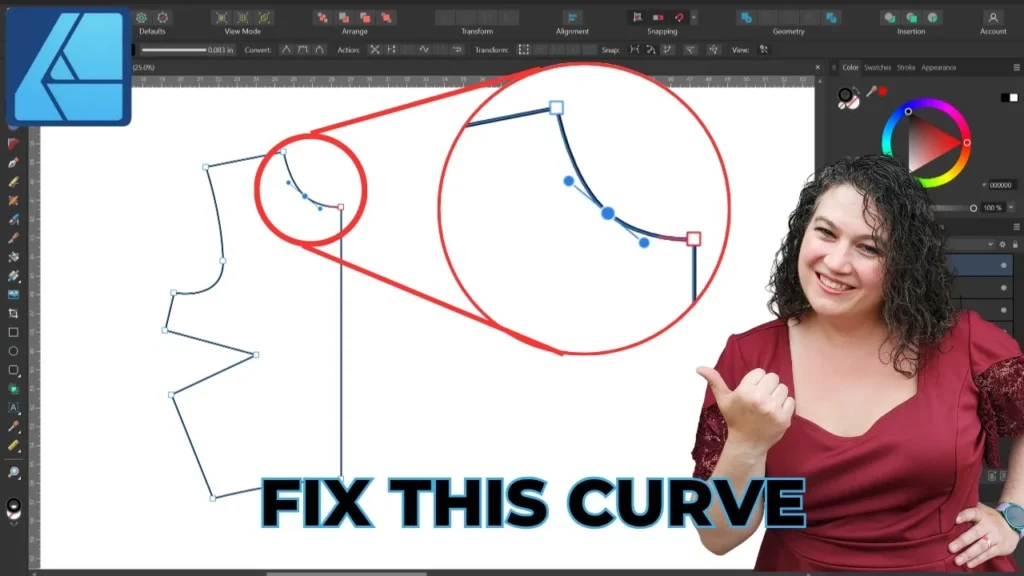The width and height of the screenshot is (1024, 576).
Task: Select the Rounded Rectangle tool
Action: [13, 370]
